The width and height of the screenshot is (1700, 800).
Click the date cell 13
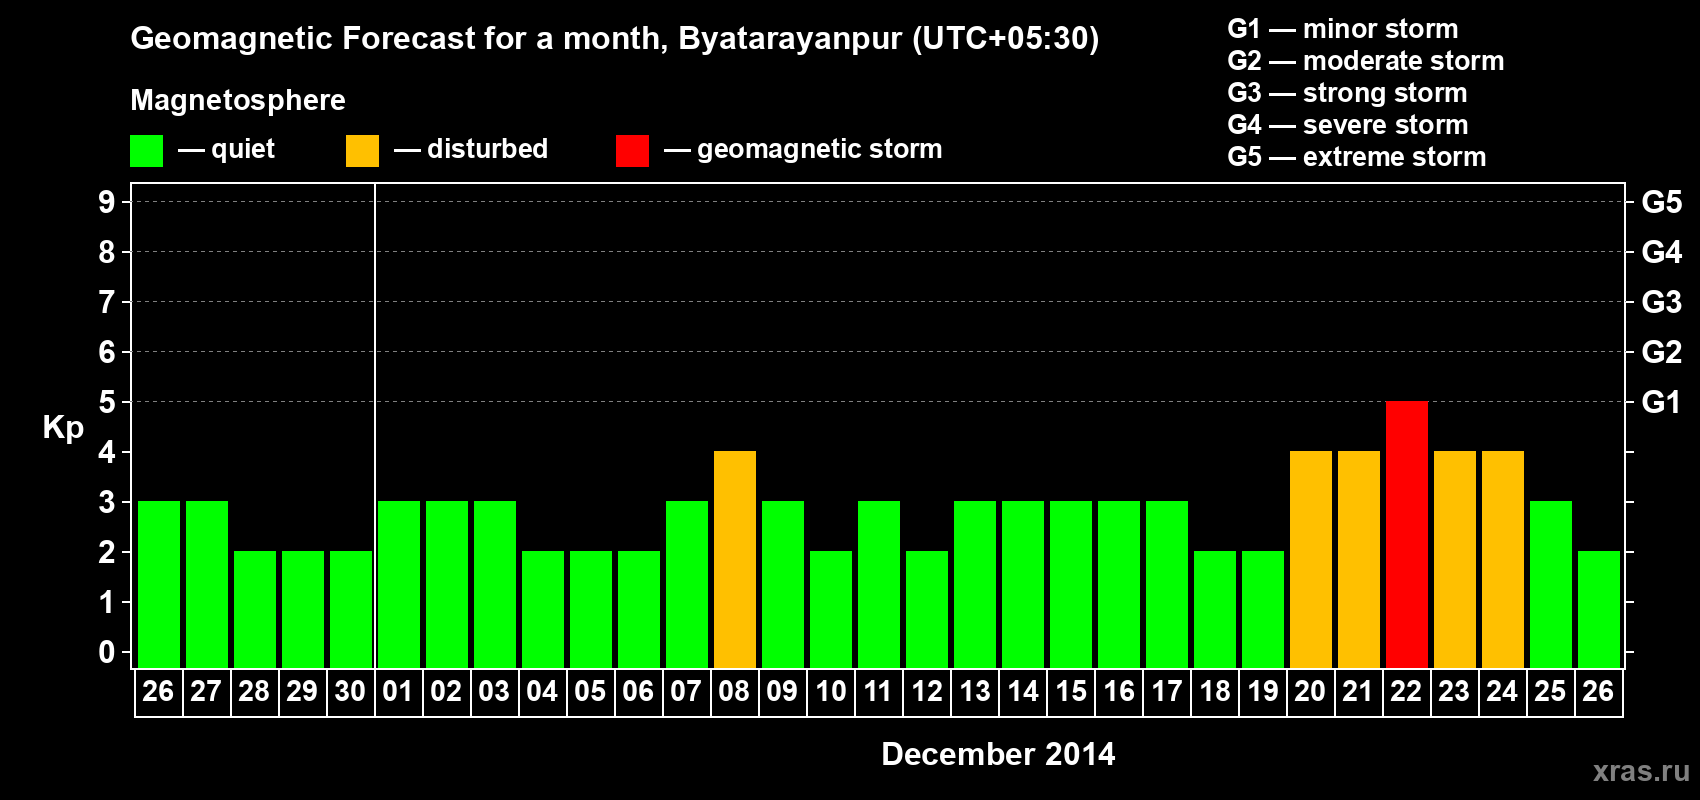pos(974,692)
